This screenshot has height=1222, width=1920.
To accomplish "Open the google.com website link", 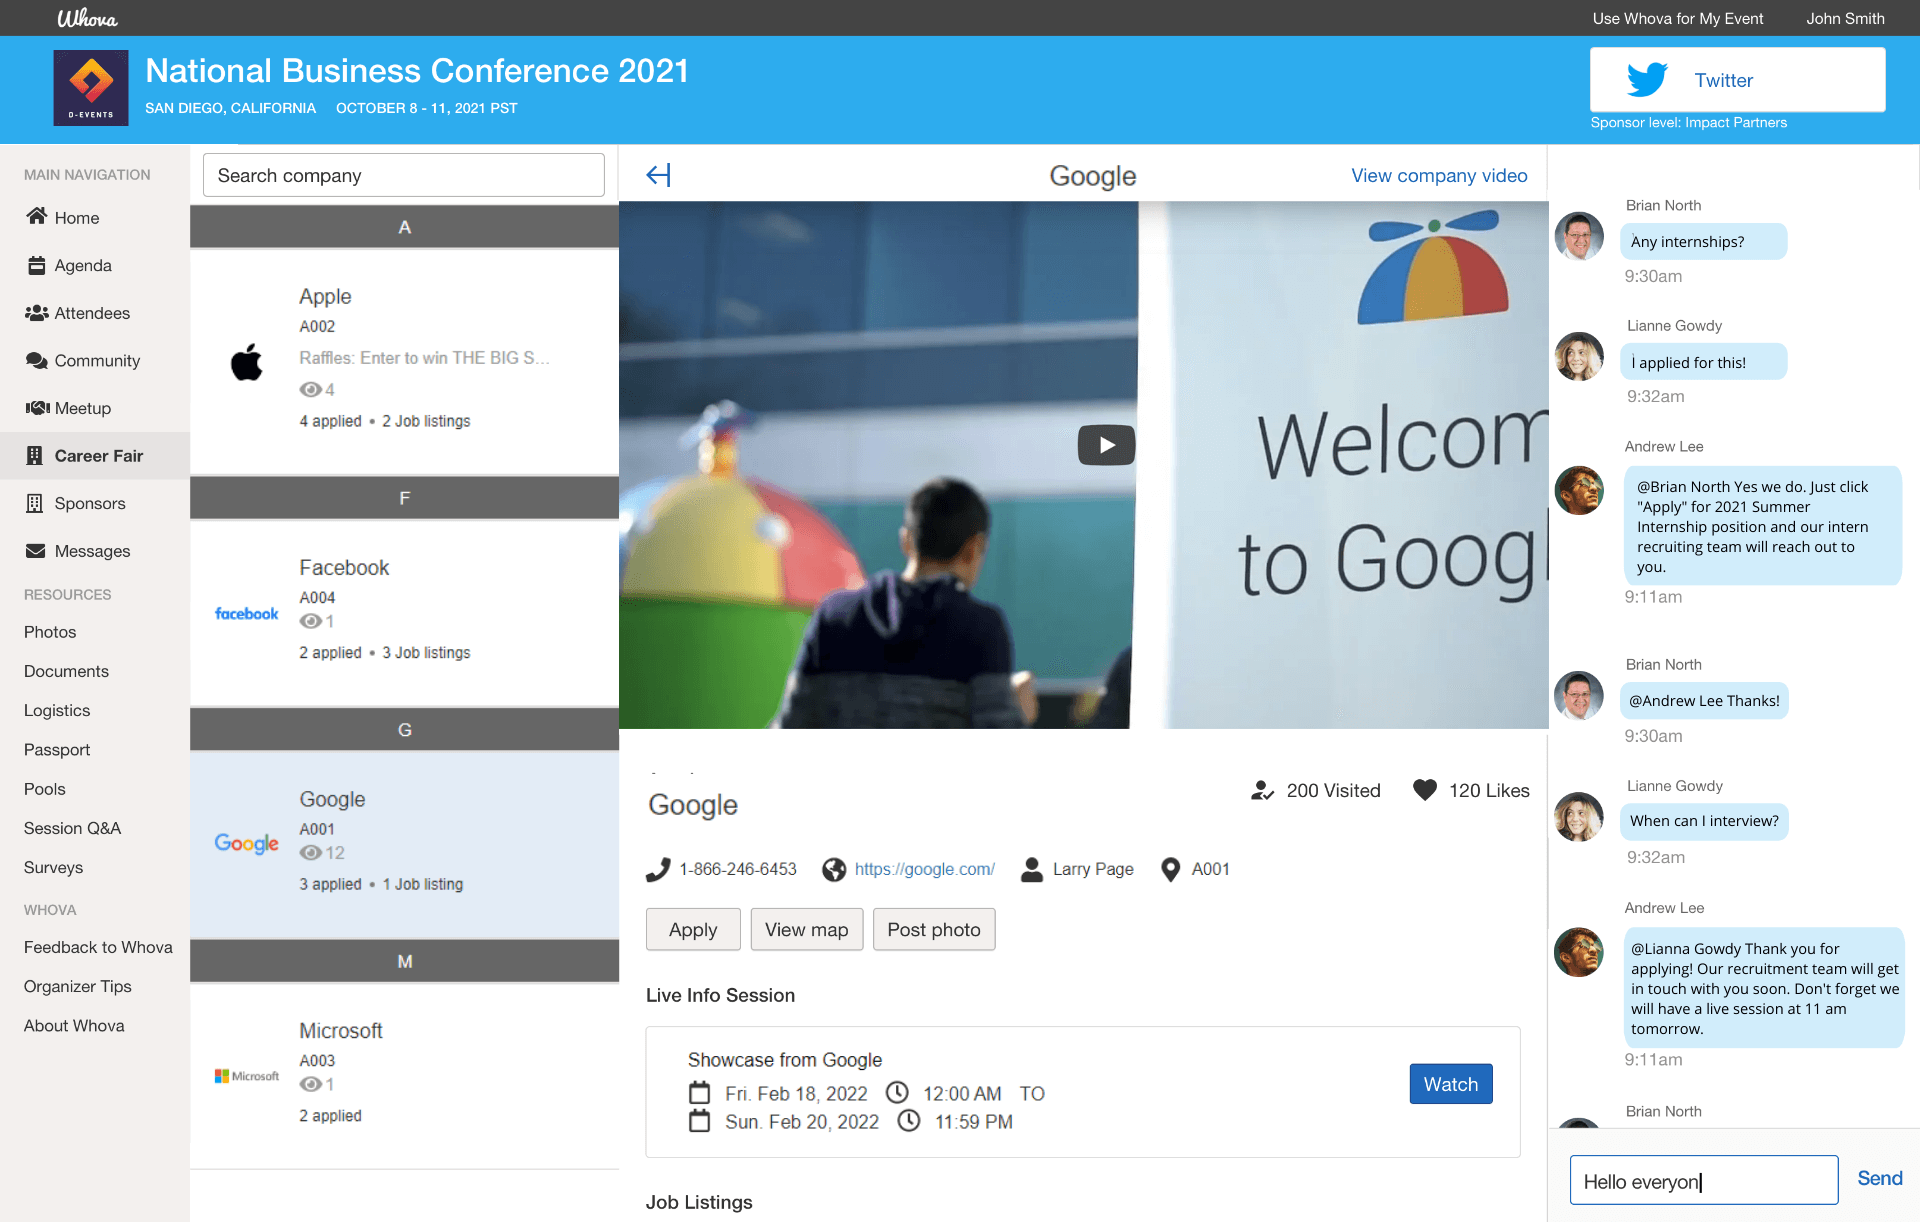I will click(924, 869).
